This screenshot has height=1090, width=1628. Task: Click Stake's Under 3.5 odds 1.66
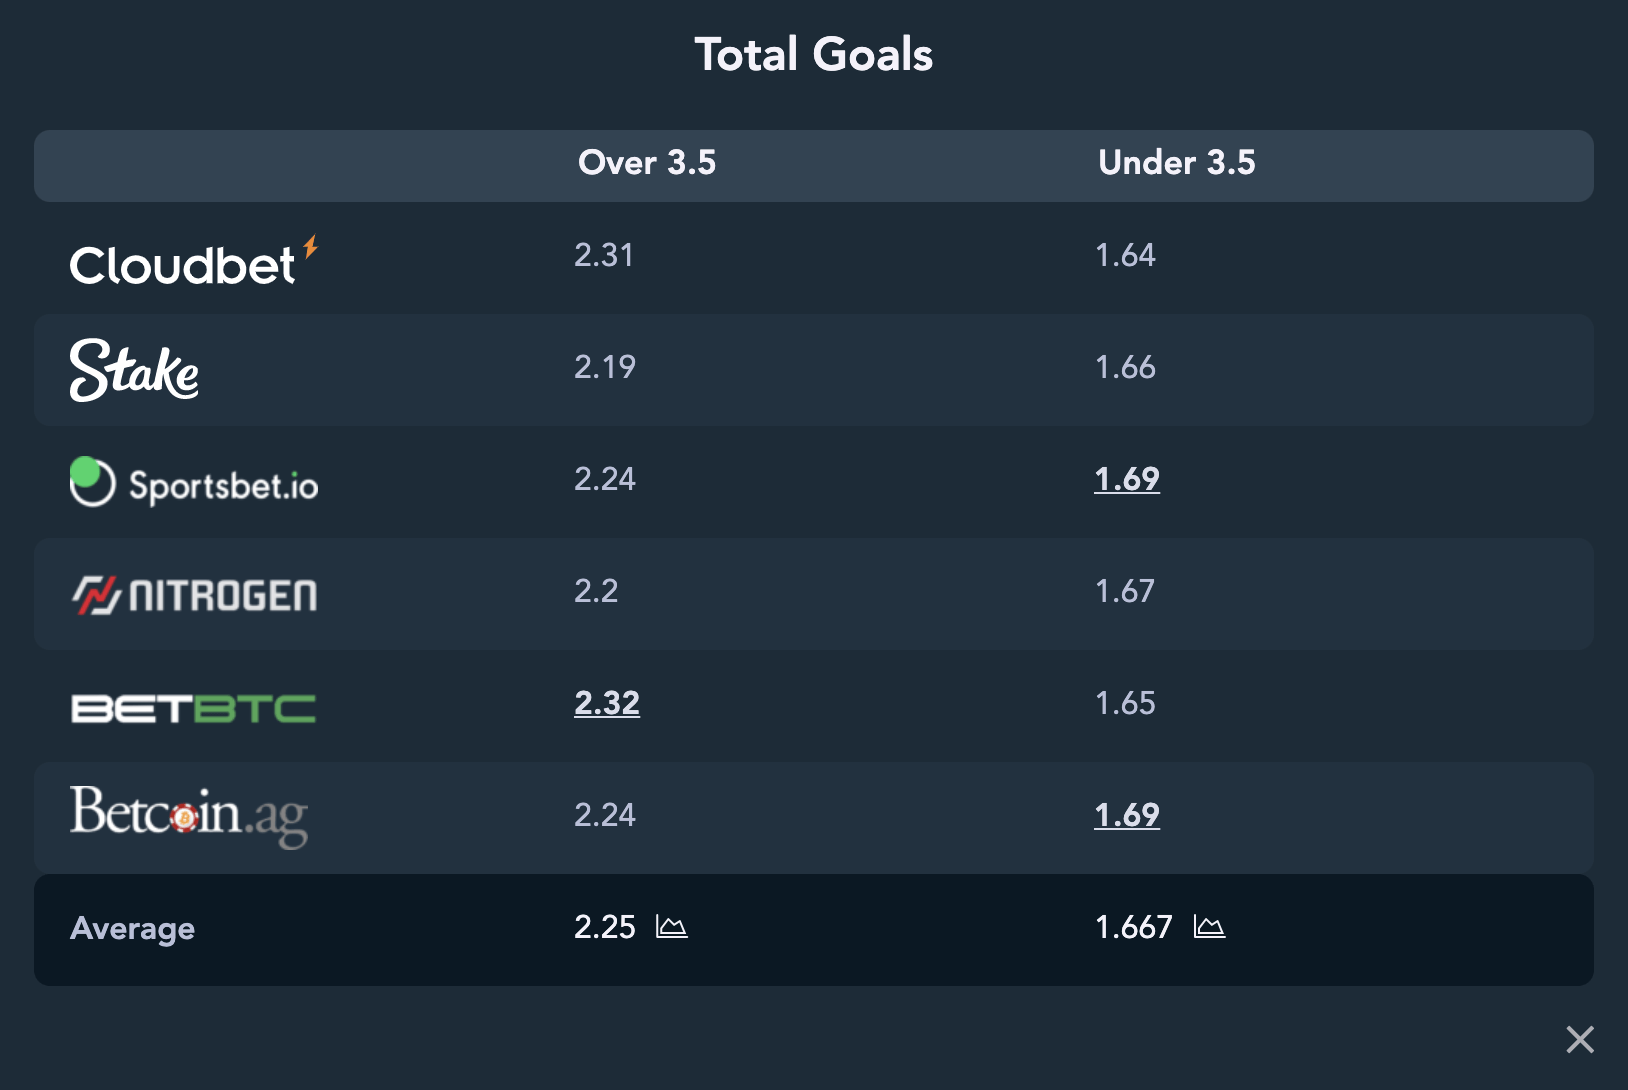(x=1125, y=367)
